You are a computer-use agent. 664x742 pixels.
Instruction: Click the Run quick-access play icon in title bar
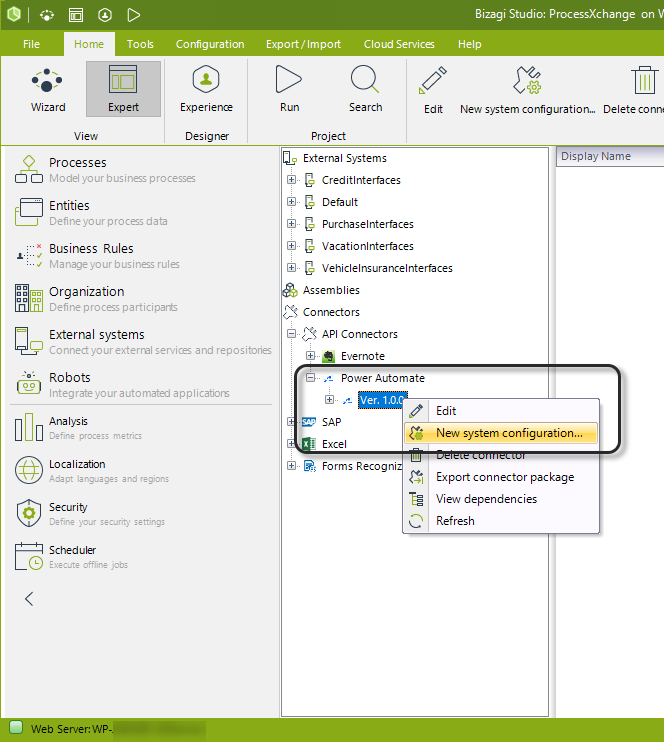tap(133, 15)
